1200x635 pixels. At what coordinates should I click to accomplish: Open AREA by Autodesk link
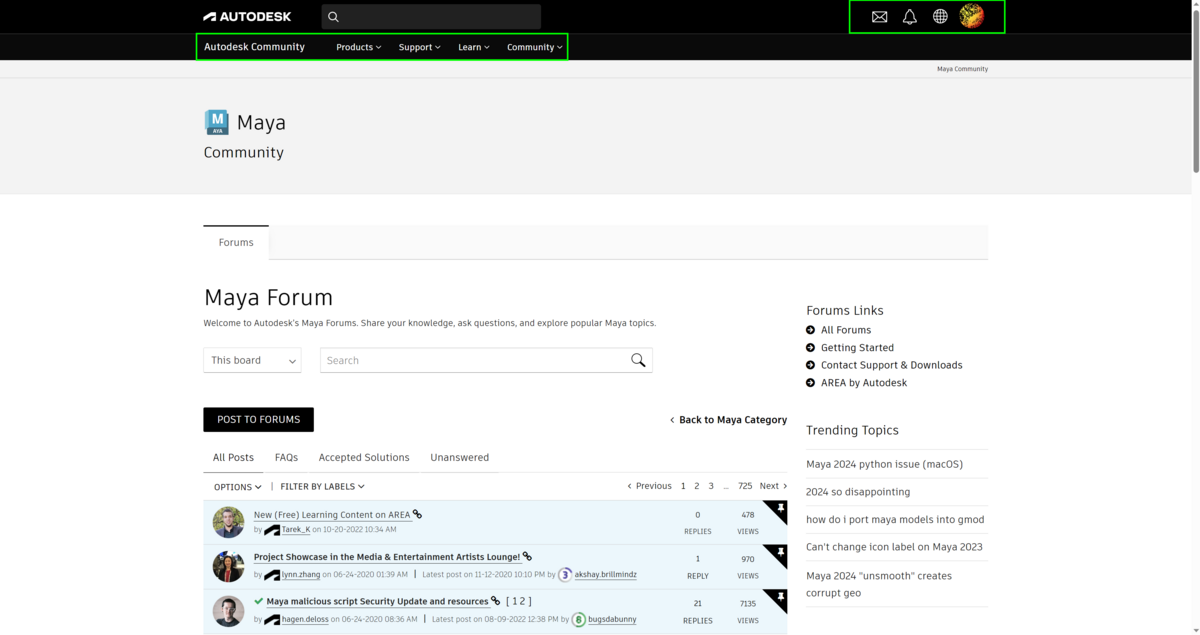point(864,383)
